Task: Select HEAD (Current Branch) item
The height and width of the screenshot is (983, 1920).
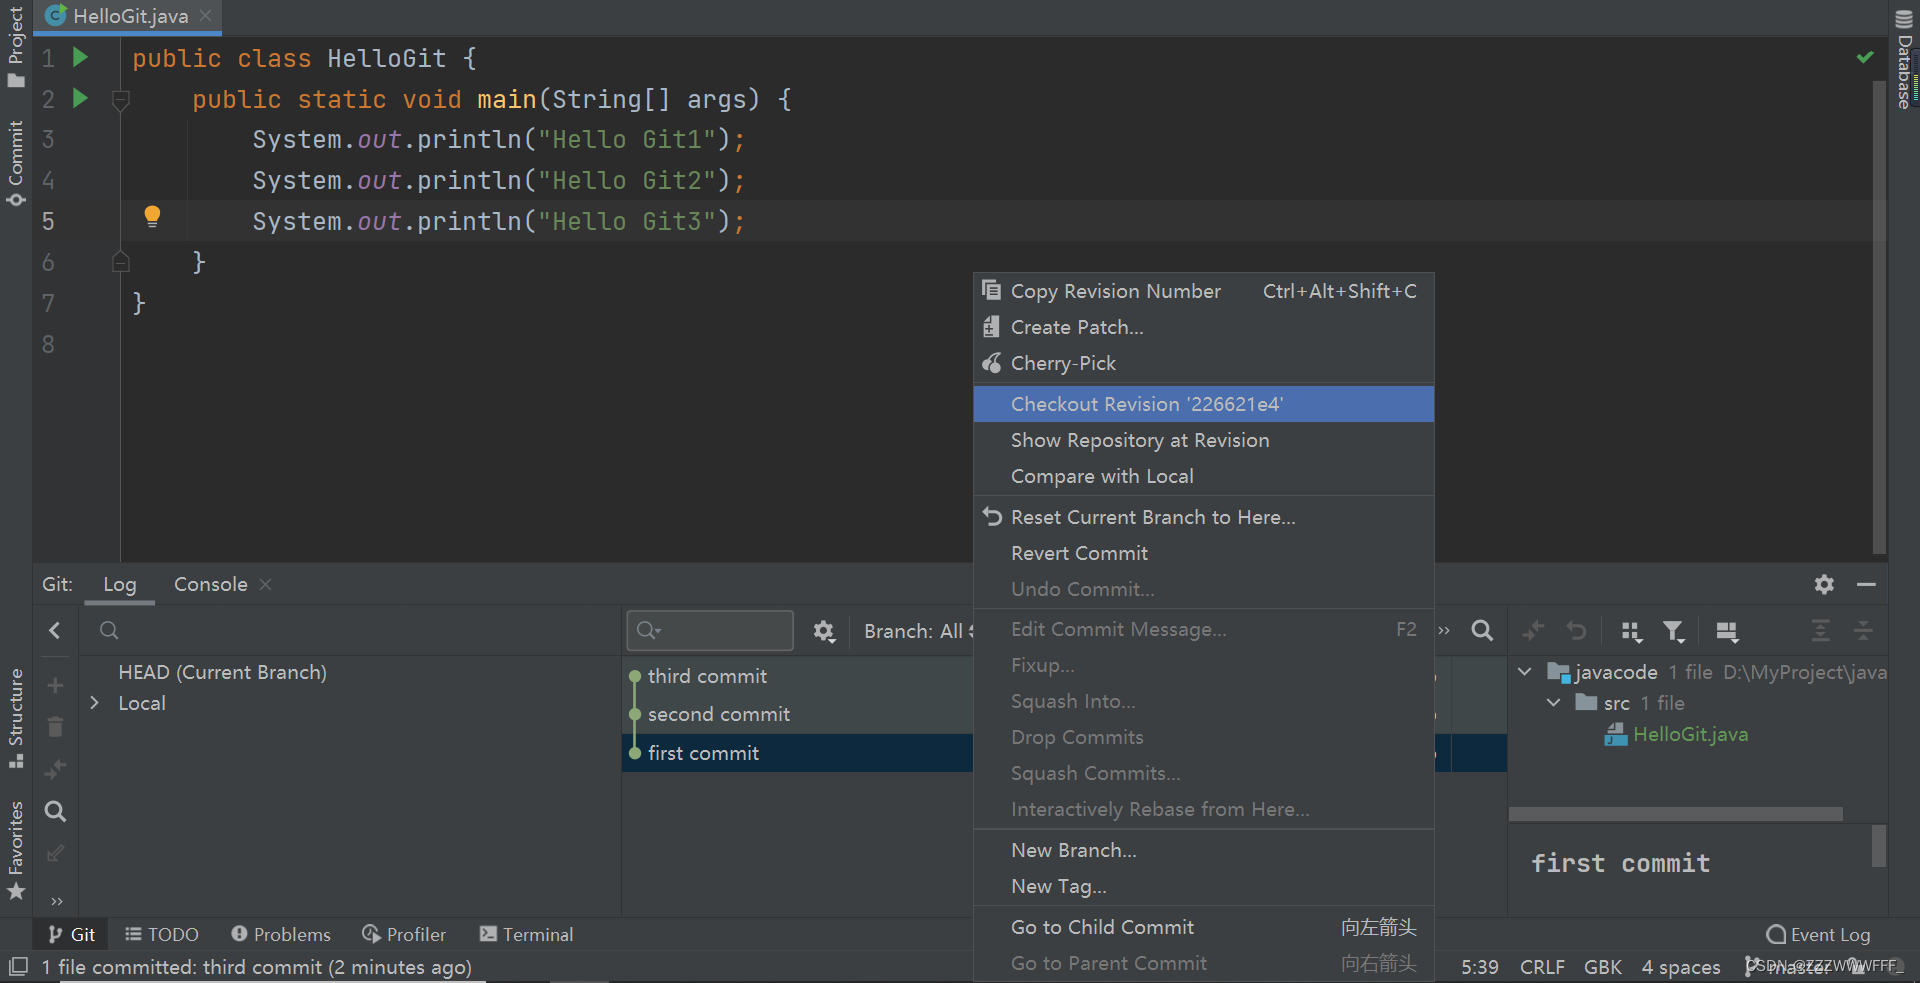Action: 222,672
